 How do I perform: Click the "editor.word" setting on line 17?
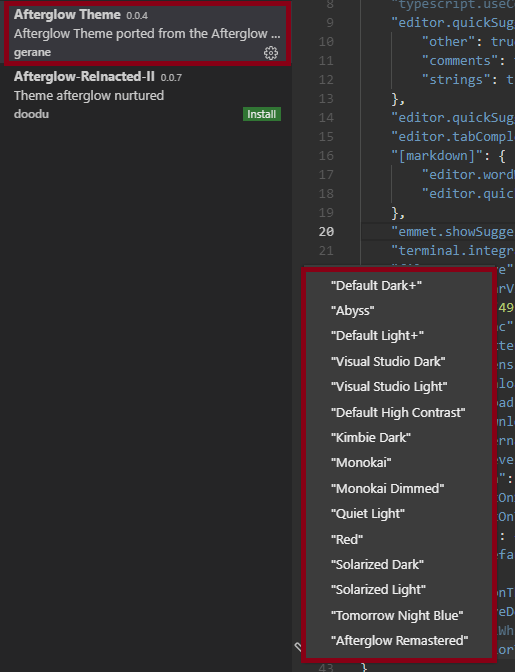[468, 175]
